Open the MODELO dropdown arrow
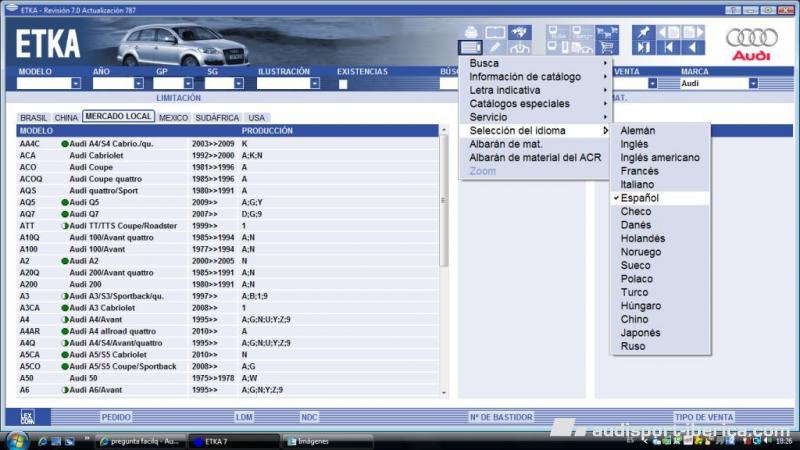800x450 pixels. click(76, 83)
